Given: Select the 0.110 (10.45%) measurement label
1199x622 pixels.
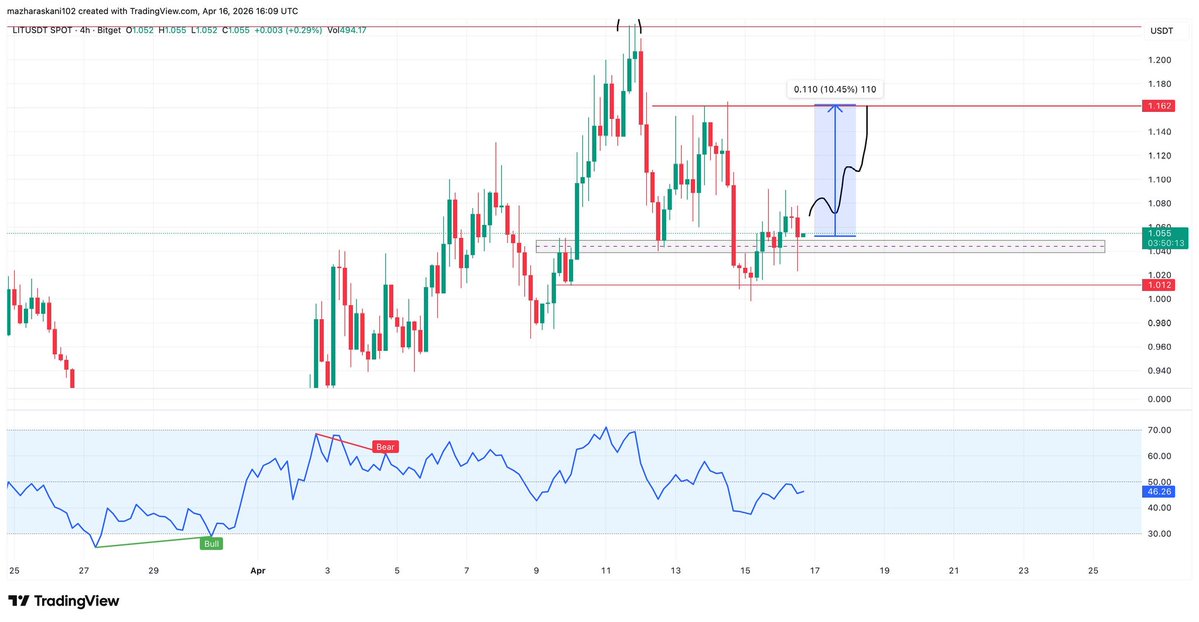Looking at the screenshot, I should pyautogui.click(x=833, y=89).
